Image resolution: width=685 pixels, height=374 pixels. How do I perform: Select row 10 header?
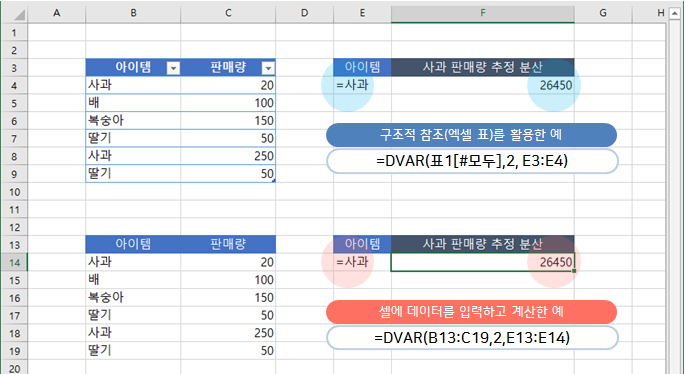14,192
